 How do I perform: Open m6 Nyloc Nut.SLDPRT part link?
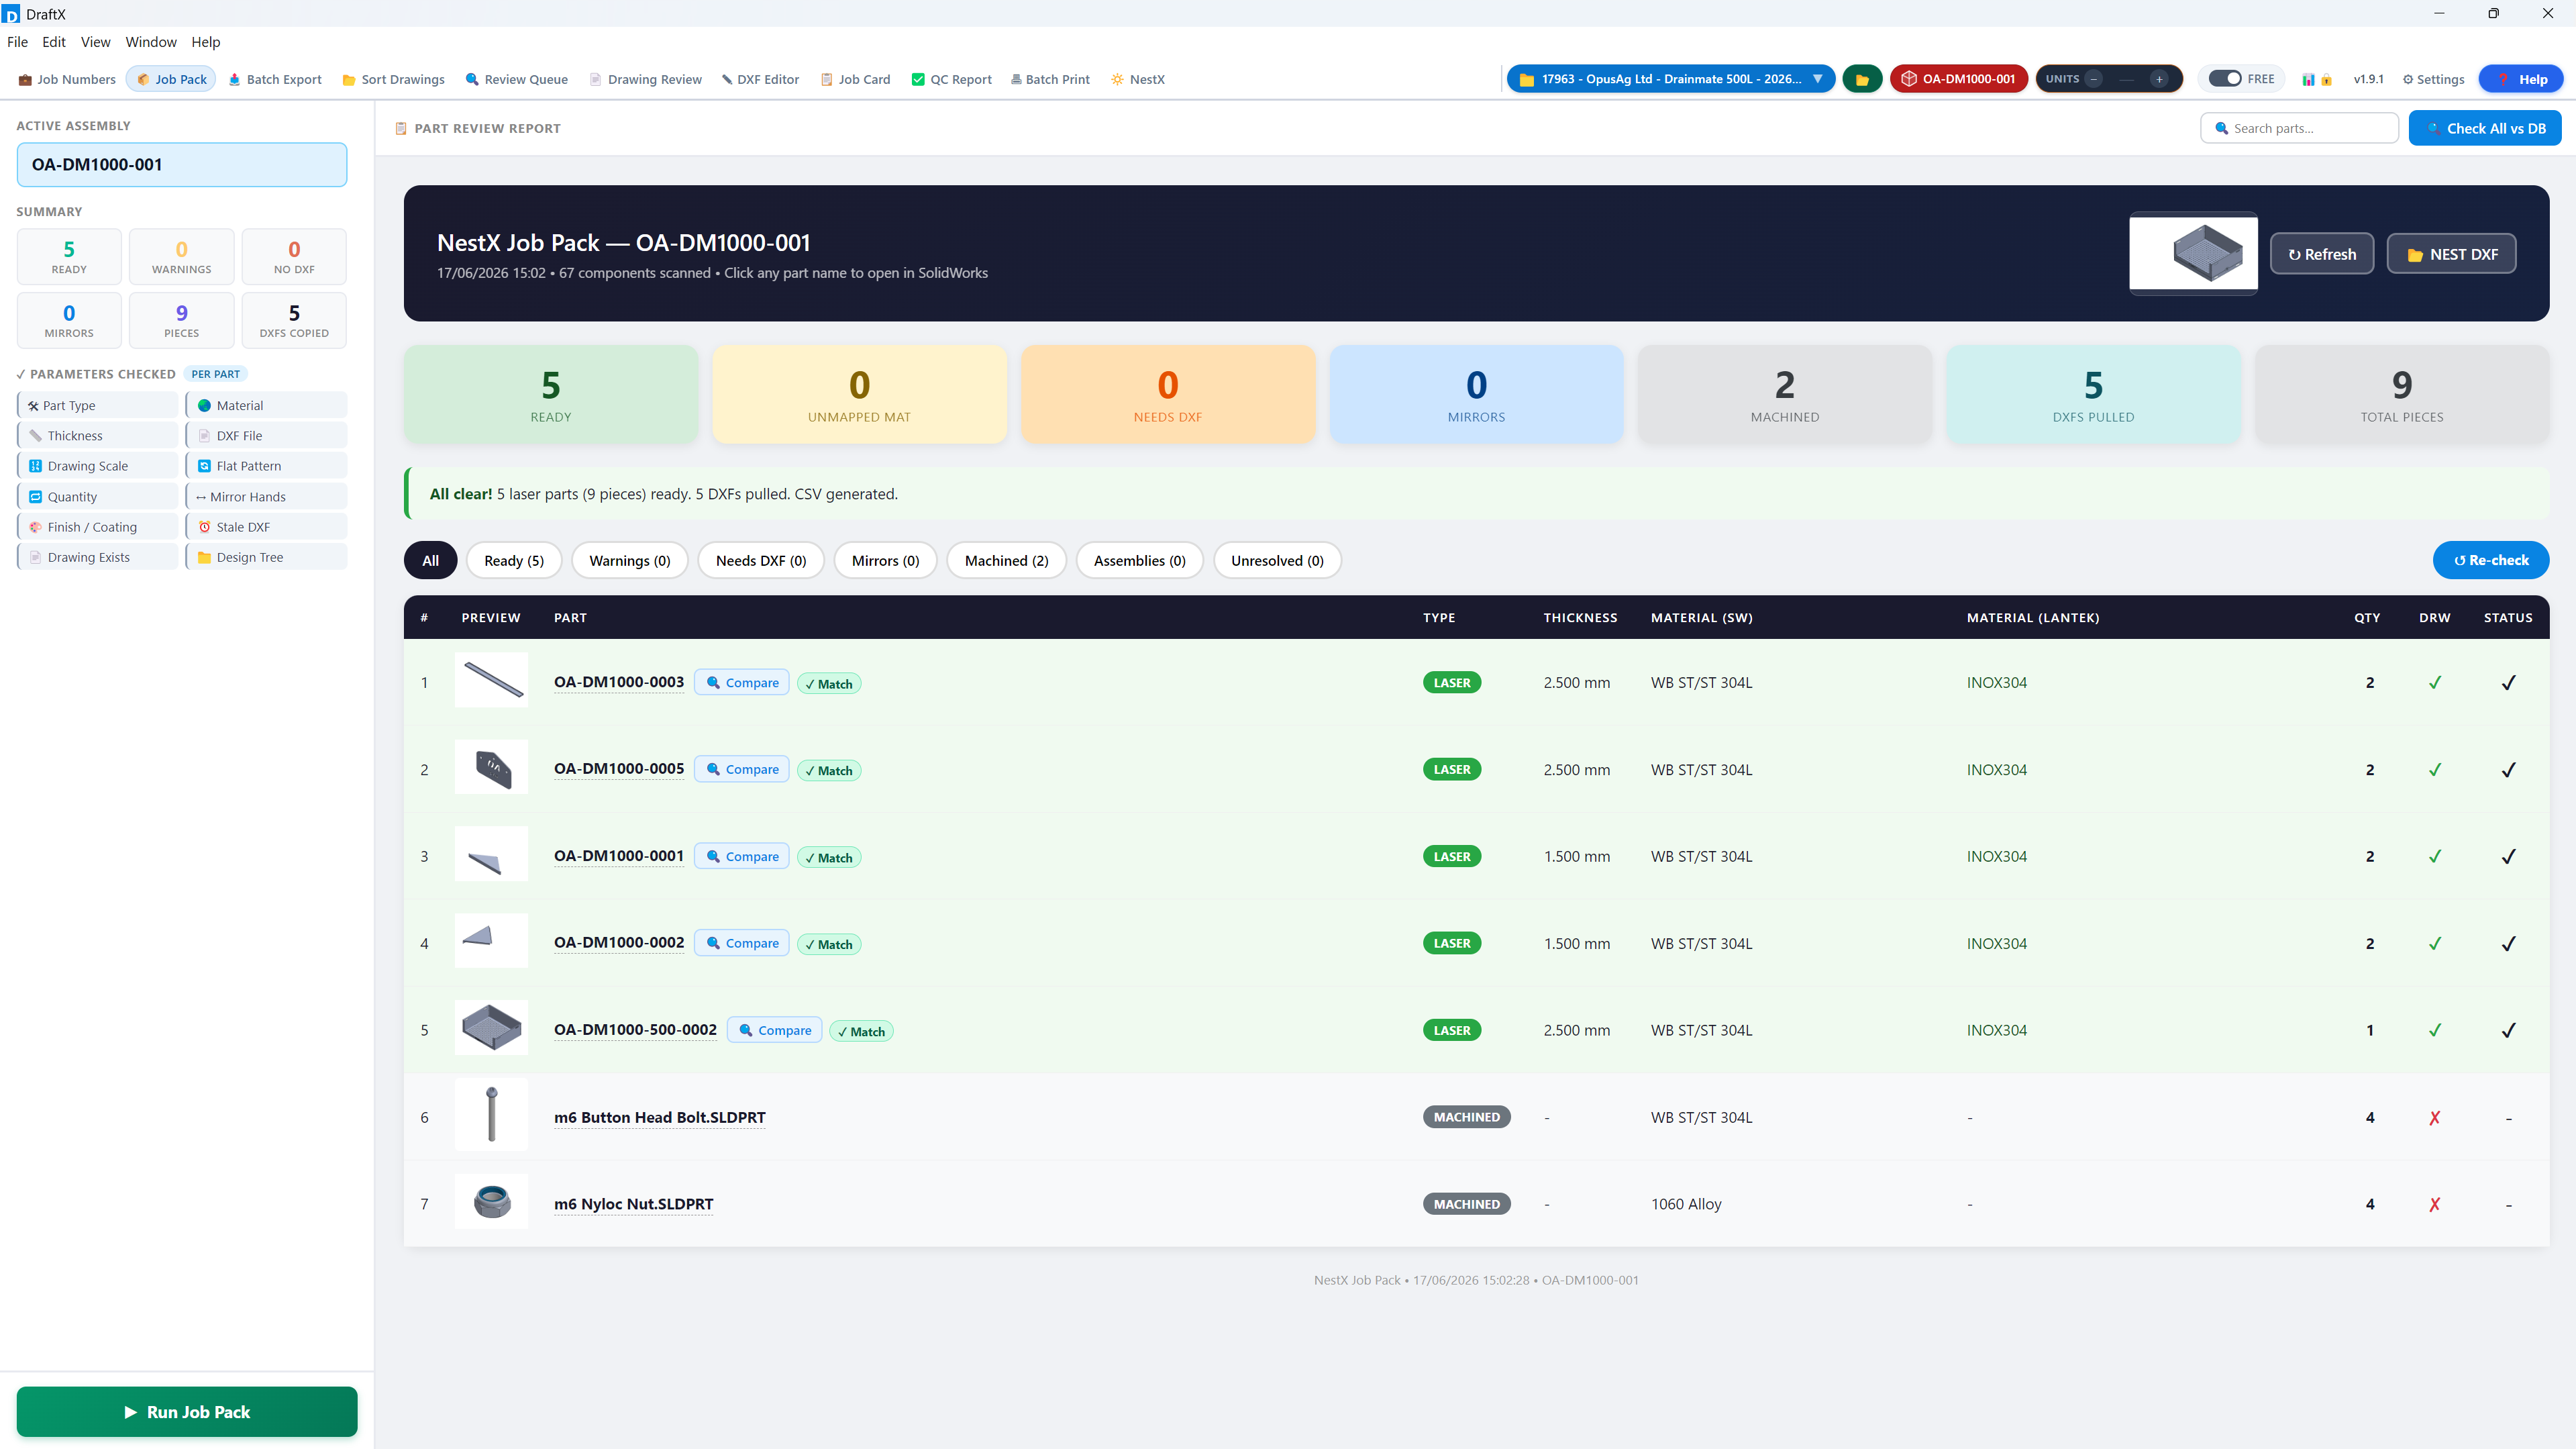pos(634,1204)
